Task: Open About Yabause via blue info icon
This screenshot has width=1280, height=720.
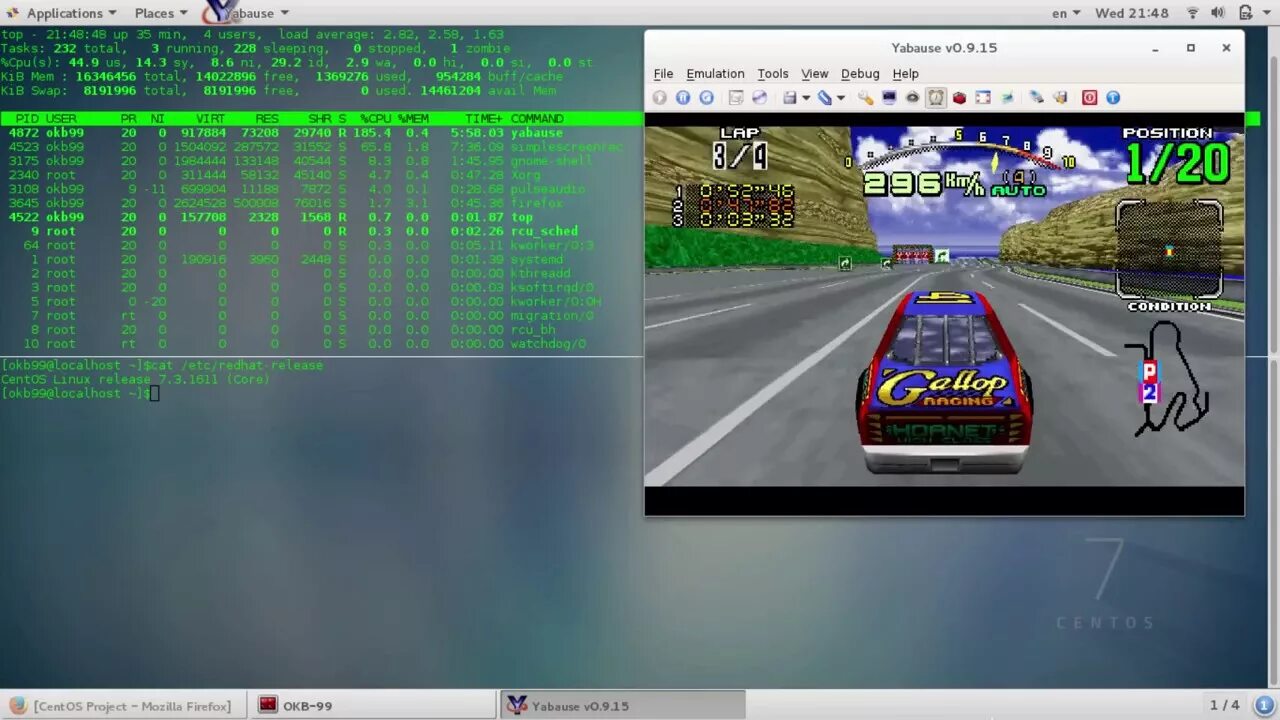Action: pos(1113,97)
